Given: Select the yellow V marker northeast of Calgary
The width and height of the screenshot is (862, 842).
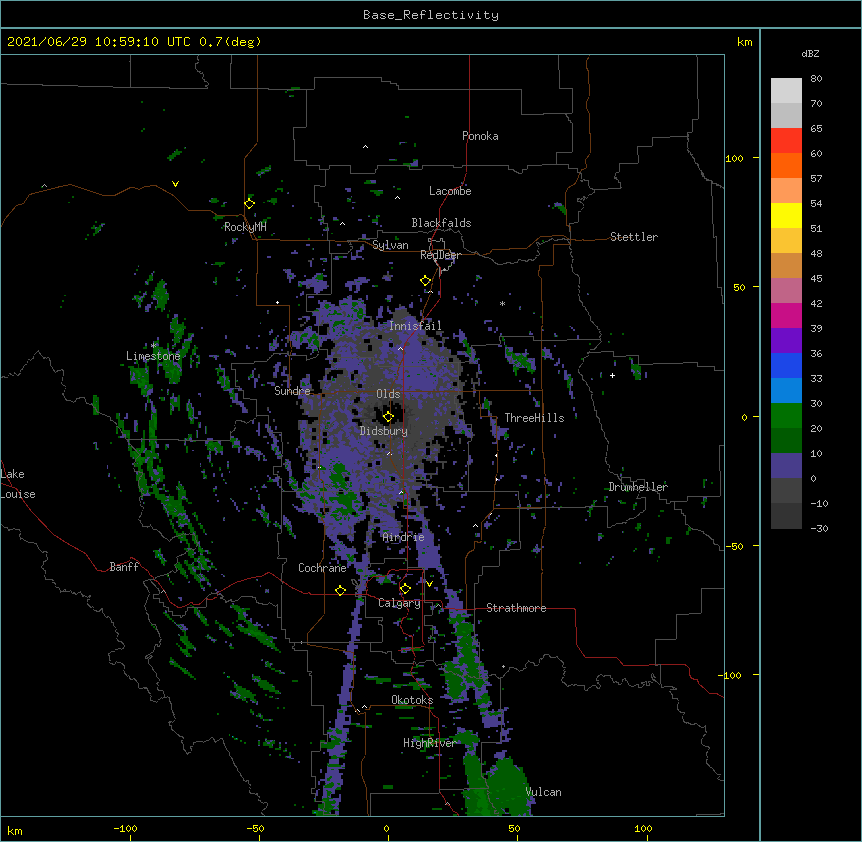Looking at the screenshot, I should click(x=429, y=584).
